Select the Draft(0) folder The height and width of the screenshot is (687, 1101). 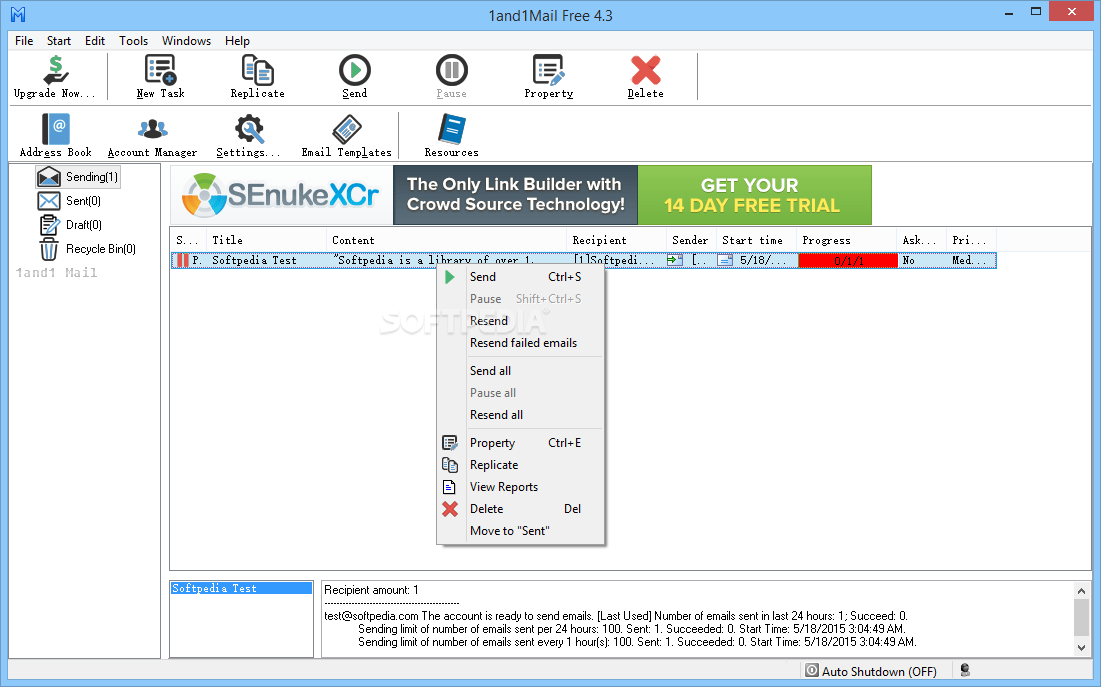pyautogui.click(x=70, y=225)
